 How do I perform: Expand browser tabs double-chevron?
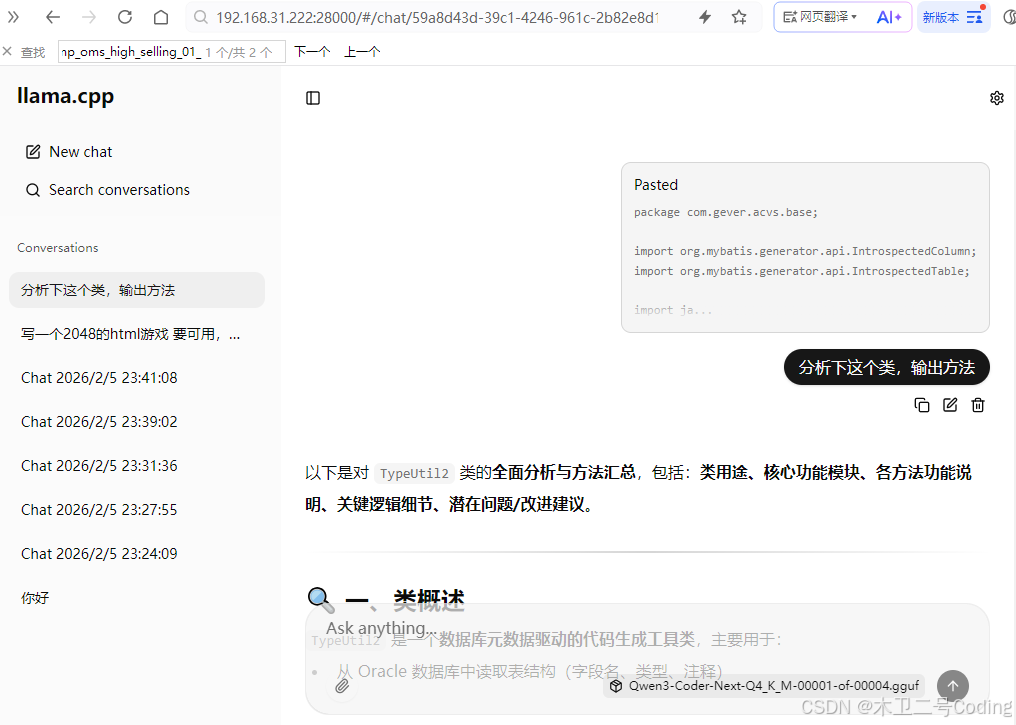click(x=13, y=17)
